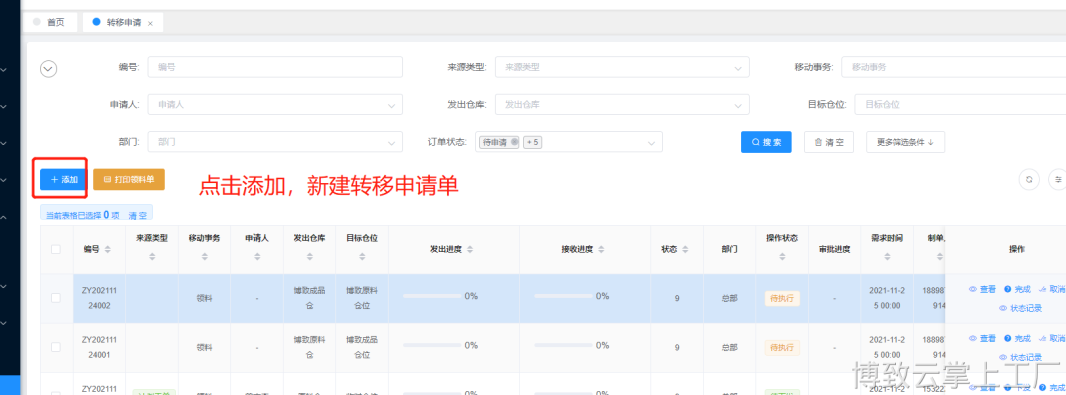Click order number ZY20211124002

(x=100, y=298)
